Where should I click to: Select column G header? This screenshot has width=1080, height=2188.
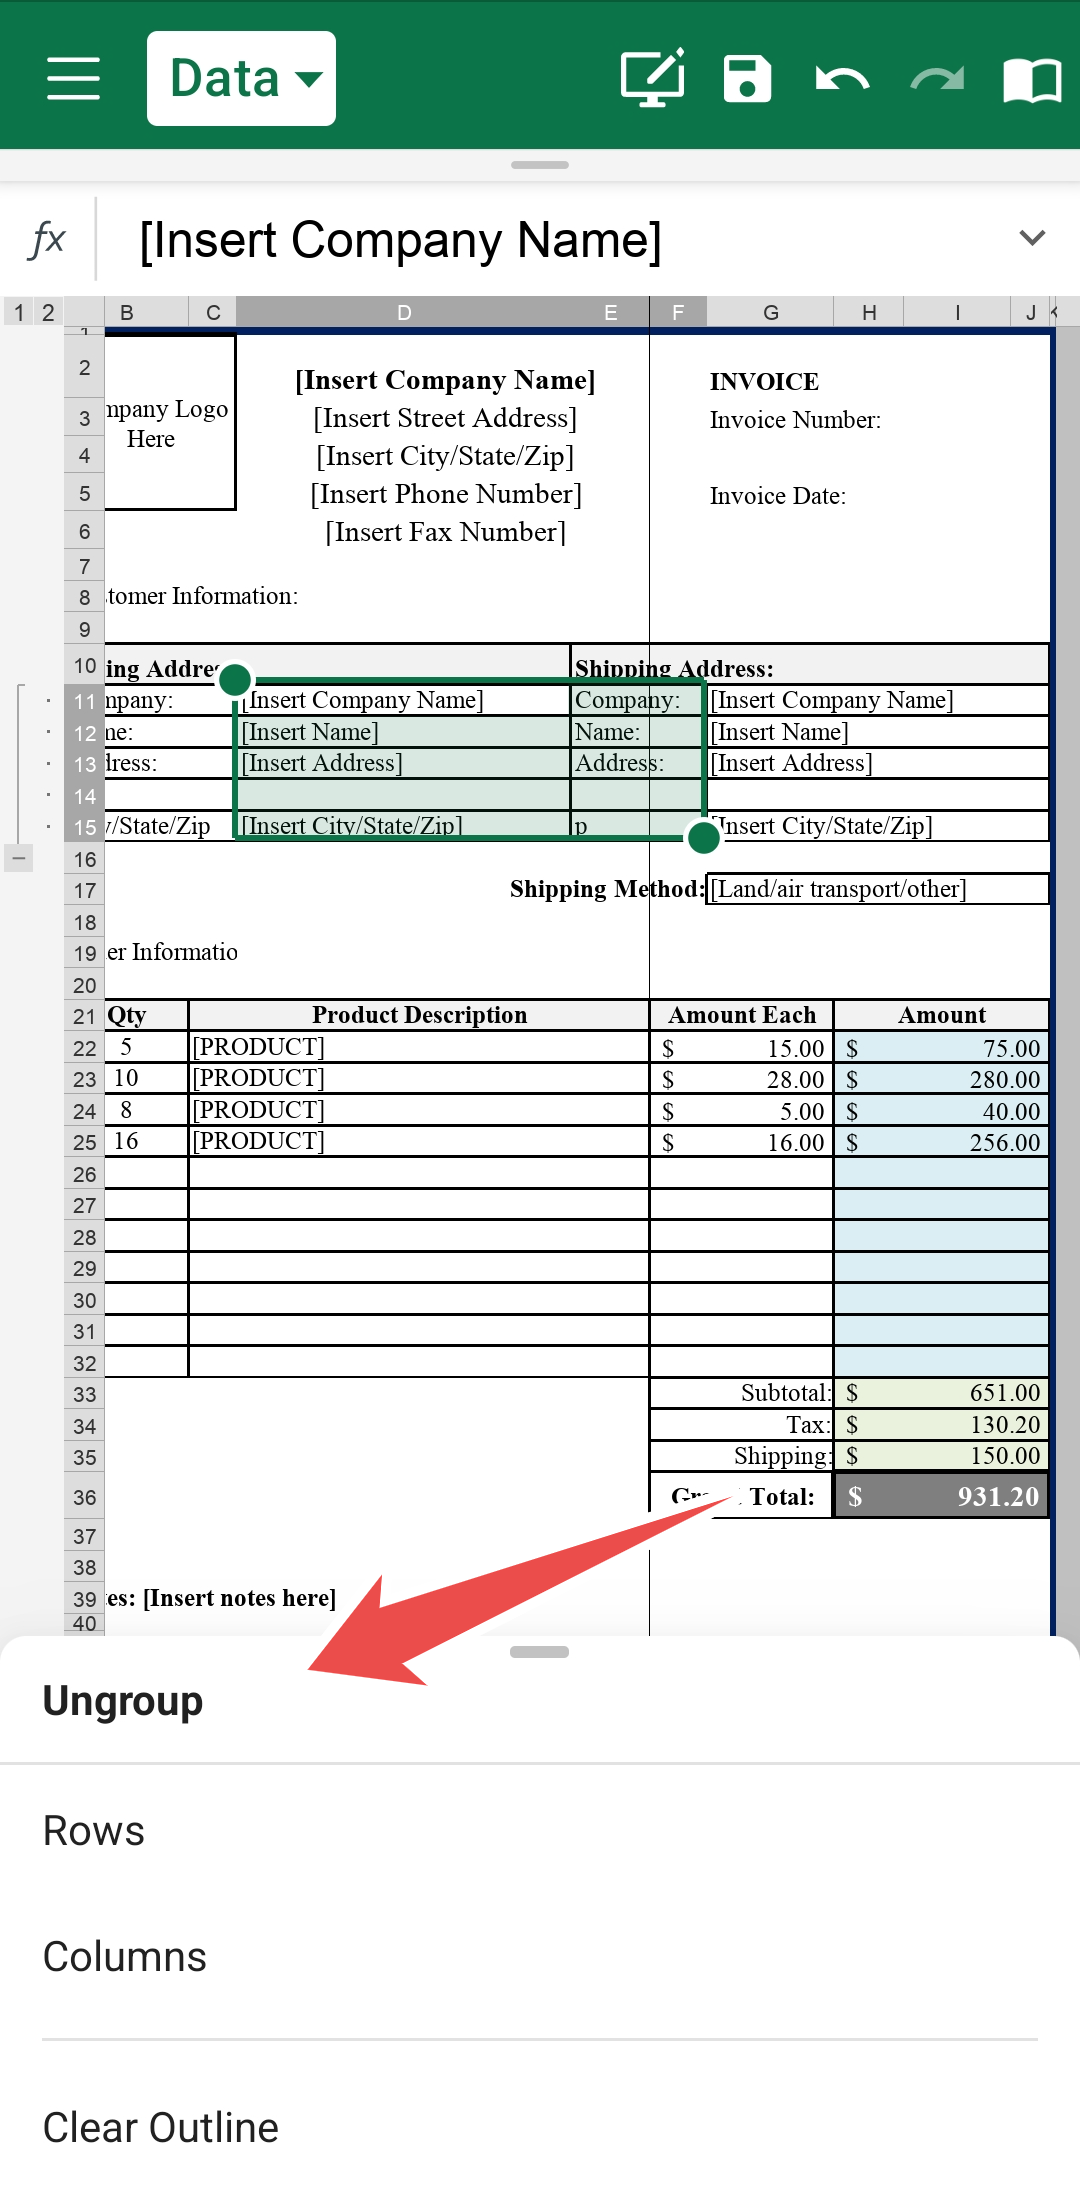[x=770, y=312]
